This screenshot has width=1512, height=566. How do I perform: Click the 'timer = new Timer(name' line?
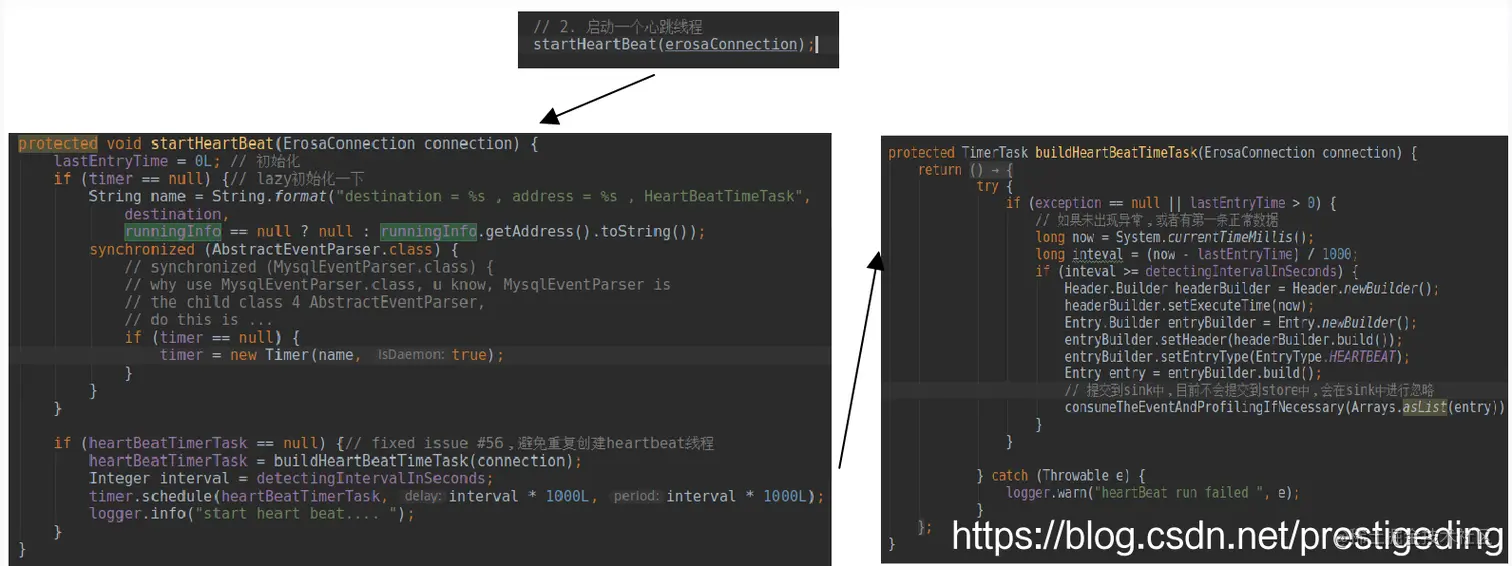coord(331,355)
